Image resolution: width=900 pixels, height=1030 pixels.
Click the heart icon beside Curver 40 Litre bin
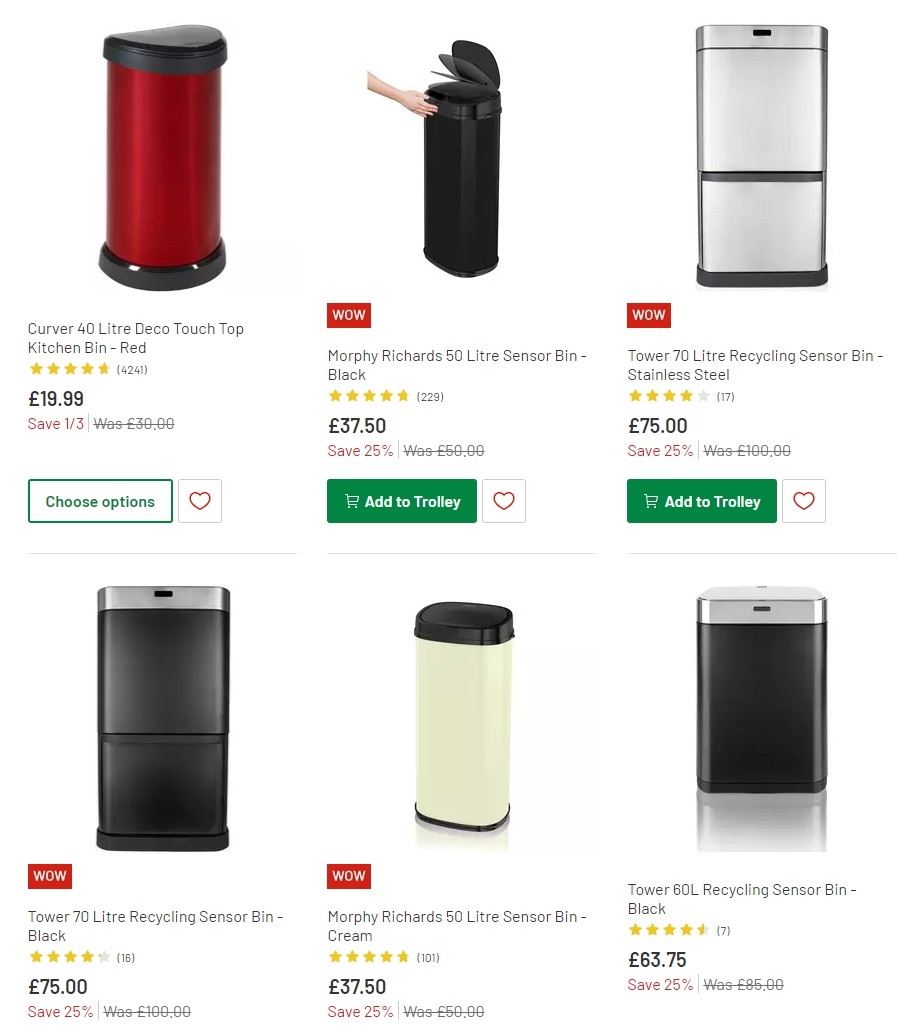click(x=200, y=501)
